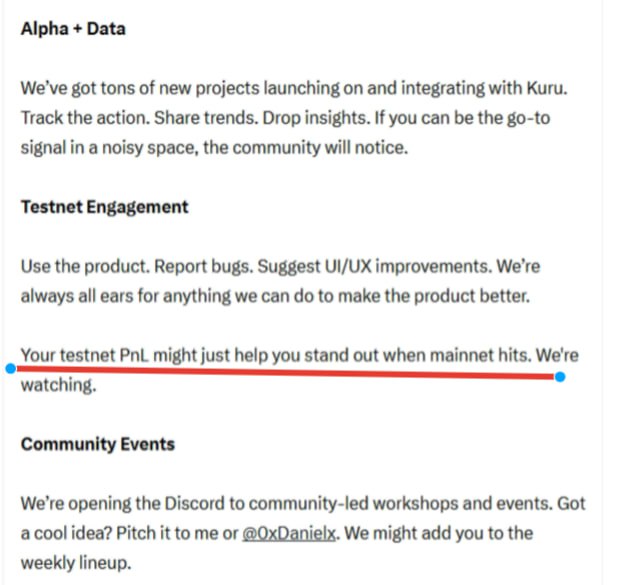Click the phrase "Report bugs."
The height and width of the screenshot is (585, 630).
pyautogui.click(x=204, y=266)
